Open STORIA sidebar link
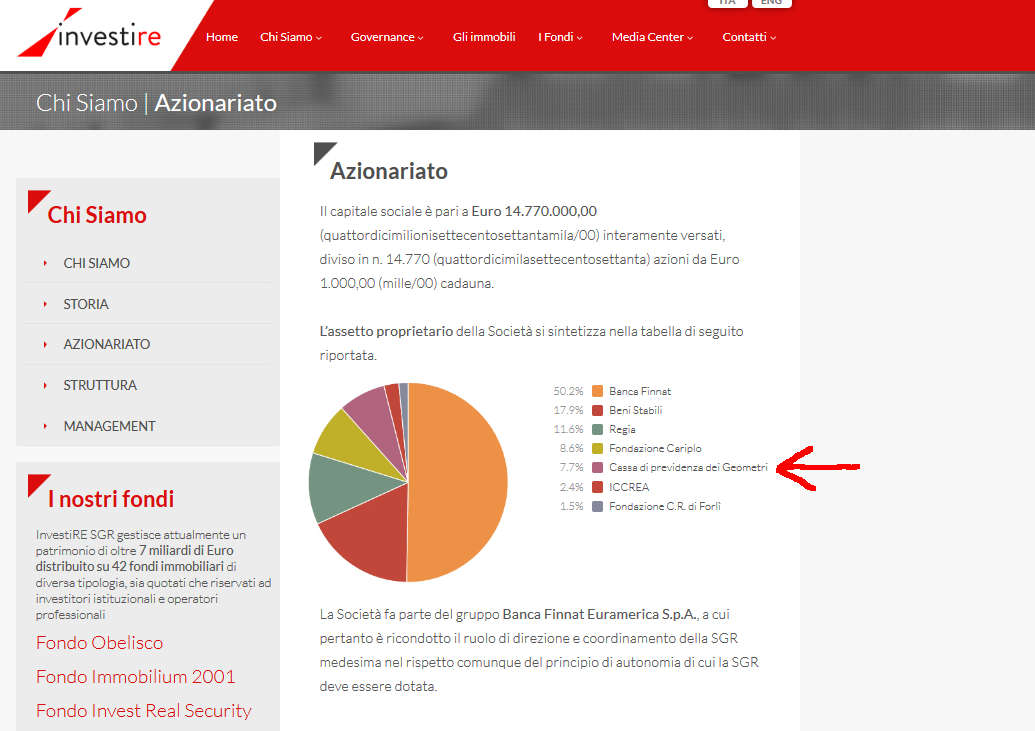The width and height of the screenshot is (1035, 731). pyautogui.click(x=86, y=304)
